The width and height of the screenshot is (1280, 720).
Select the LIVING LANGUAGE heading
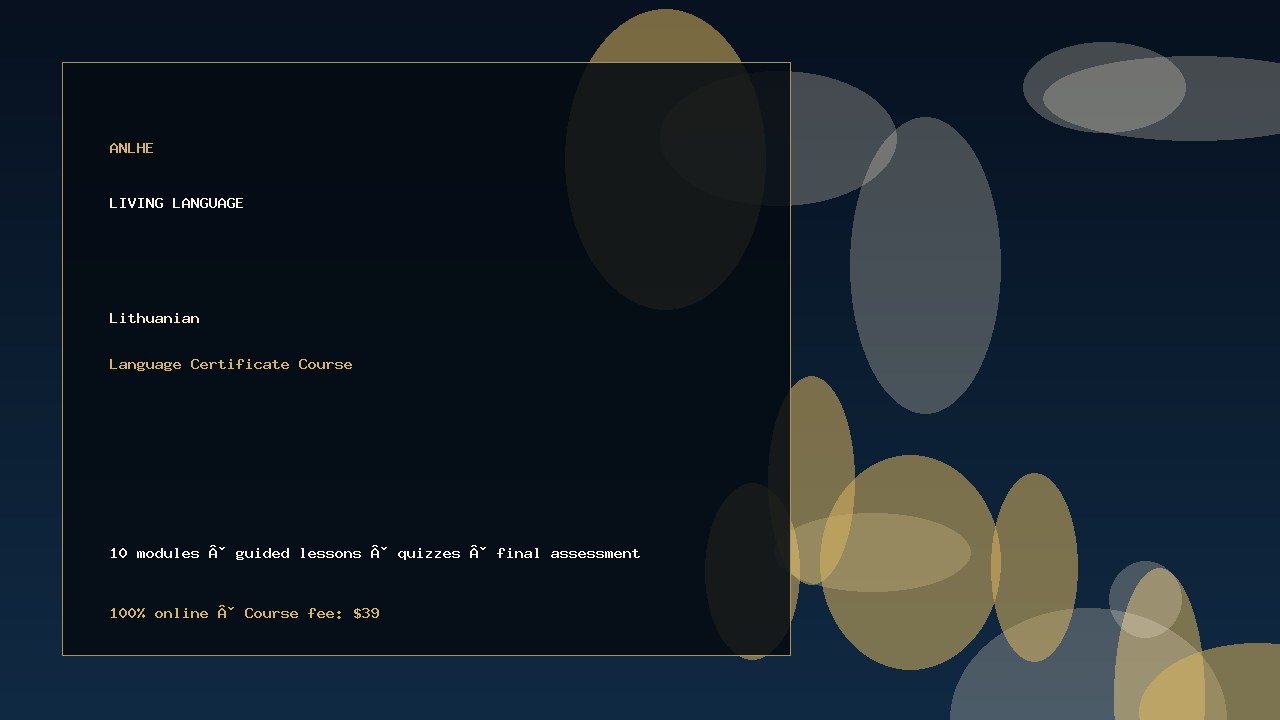(x=176, y=203)
